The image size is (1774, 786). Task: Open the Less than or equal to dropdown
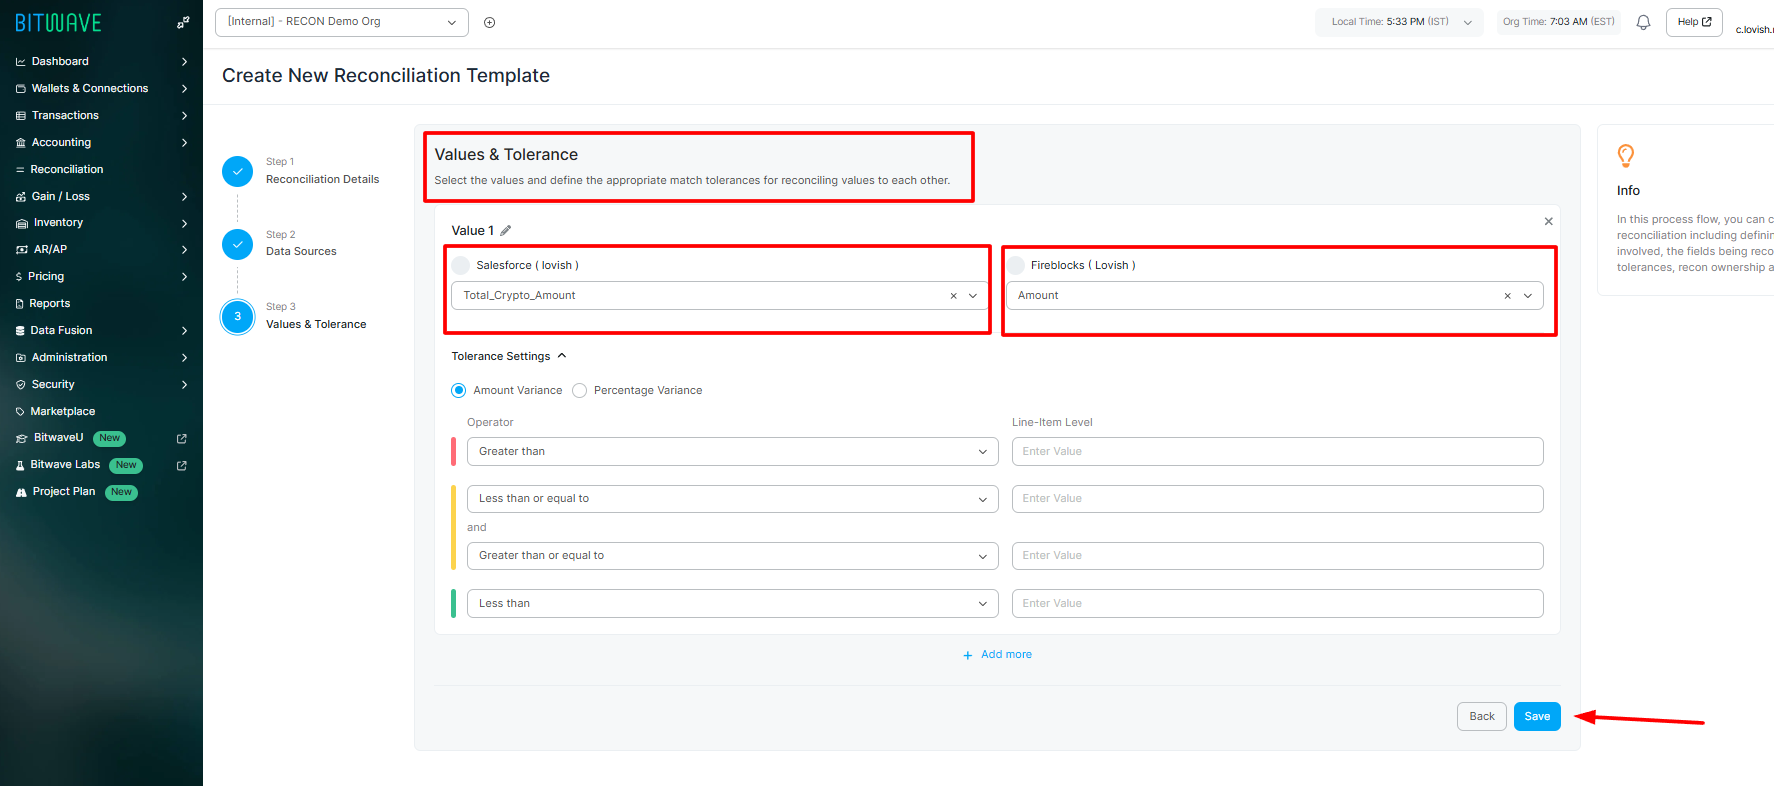point(733,499)
